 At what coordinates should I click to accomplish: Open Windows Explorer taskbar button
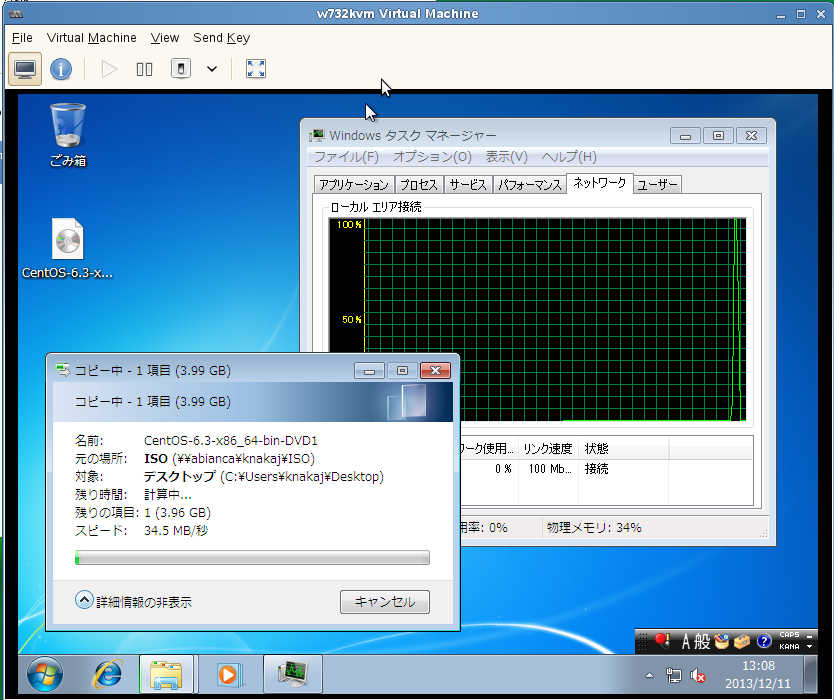coord(166,674)
